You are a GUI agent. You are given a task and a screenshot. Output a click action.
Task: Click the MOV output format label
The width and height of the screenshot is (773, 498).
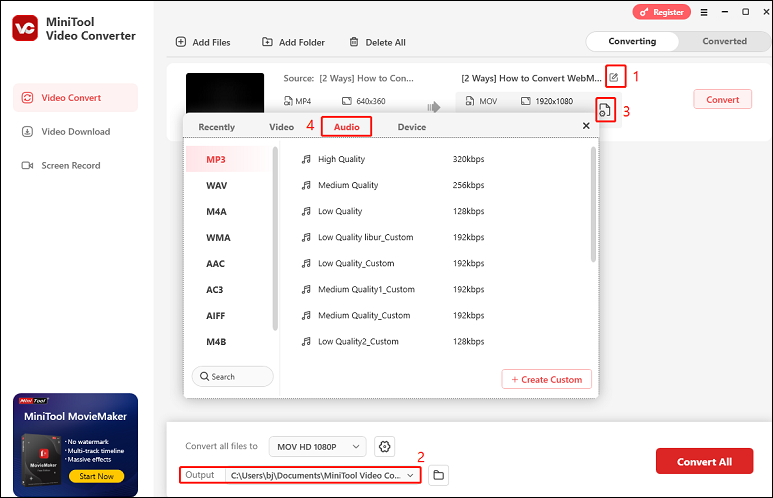[x=488, y=101]
